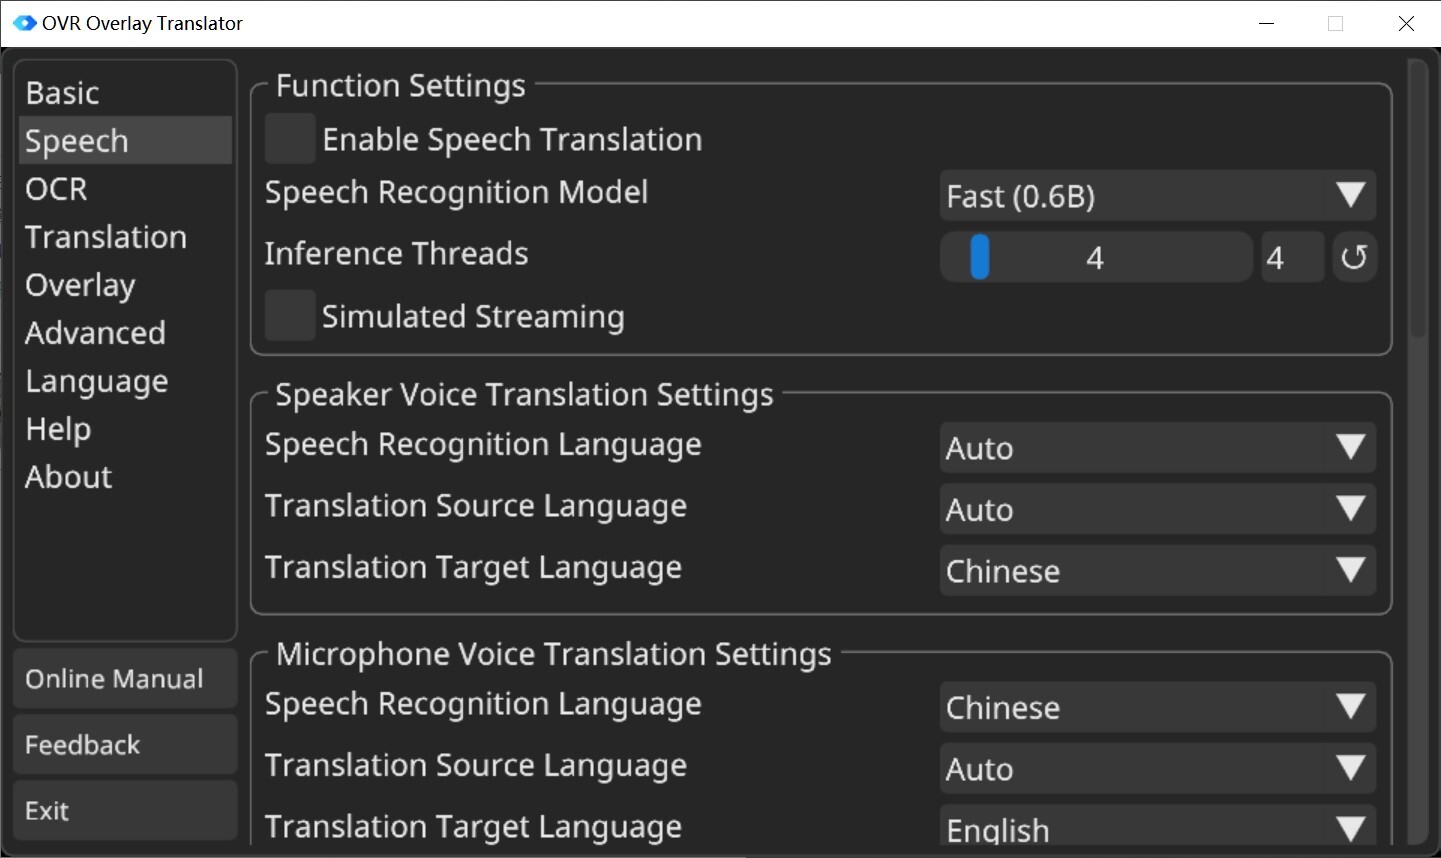Close the OVR Overlay Translator window
The image size is (1441, 858).
1406,23
